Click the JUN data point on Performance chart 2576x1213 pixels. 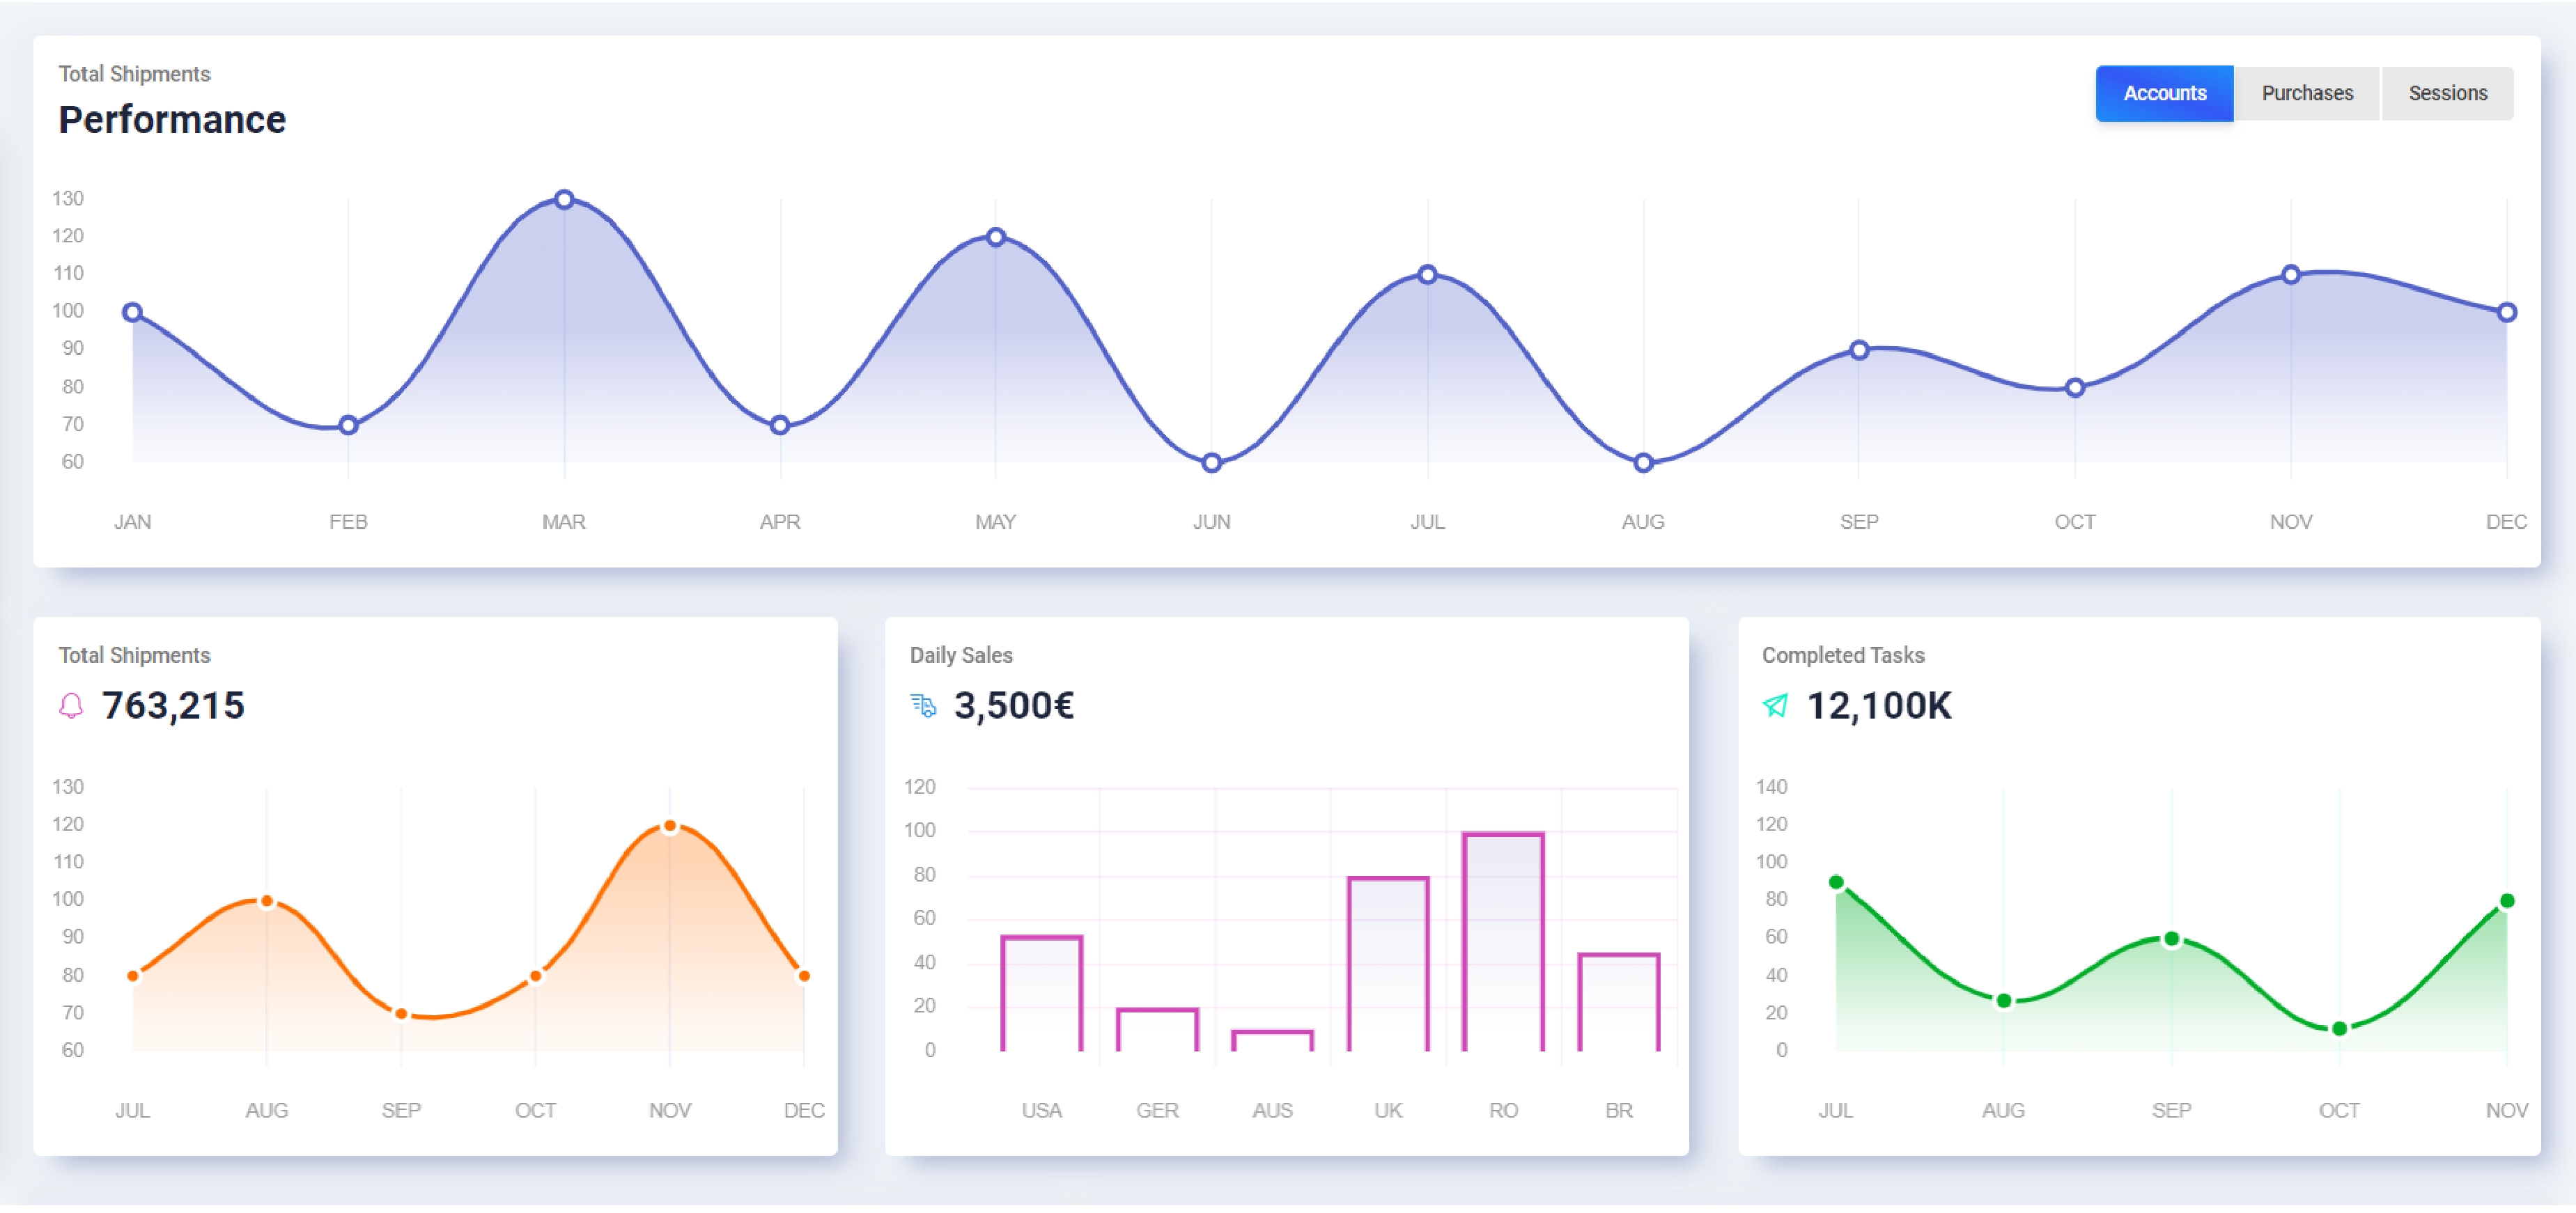click(x=1211, y=463)
